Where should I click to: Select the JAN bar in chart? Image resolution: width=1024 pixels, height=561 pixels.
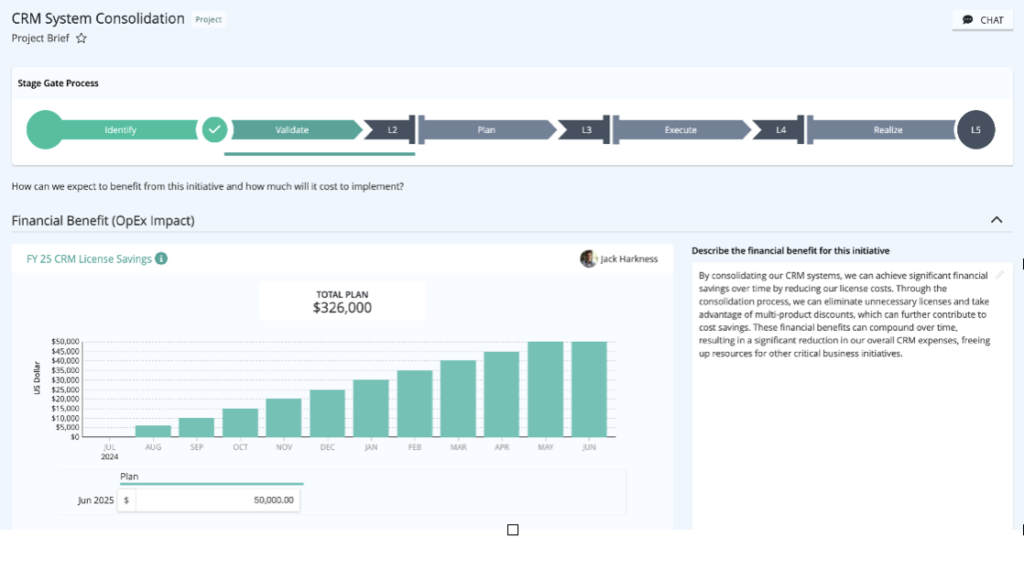(x=371, y=408)
